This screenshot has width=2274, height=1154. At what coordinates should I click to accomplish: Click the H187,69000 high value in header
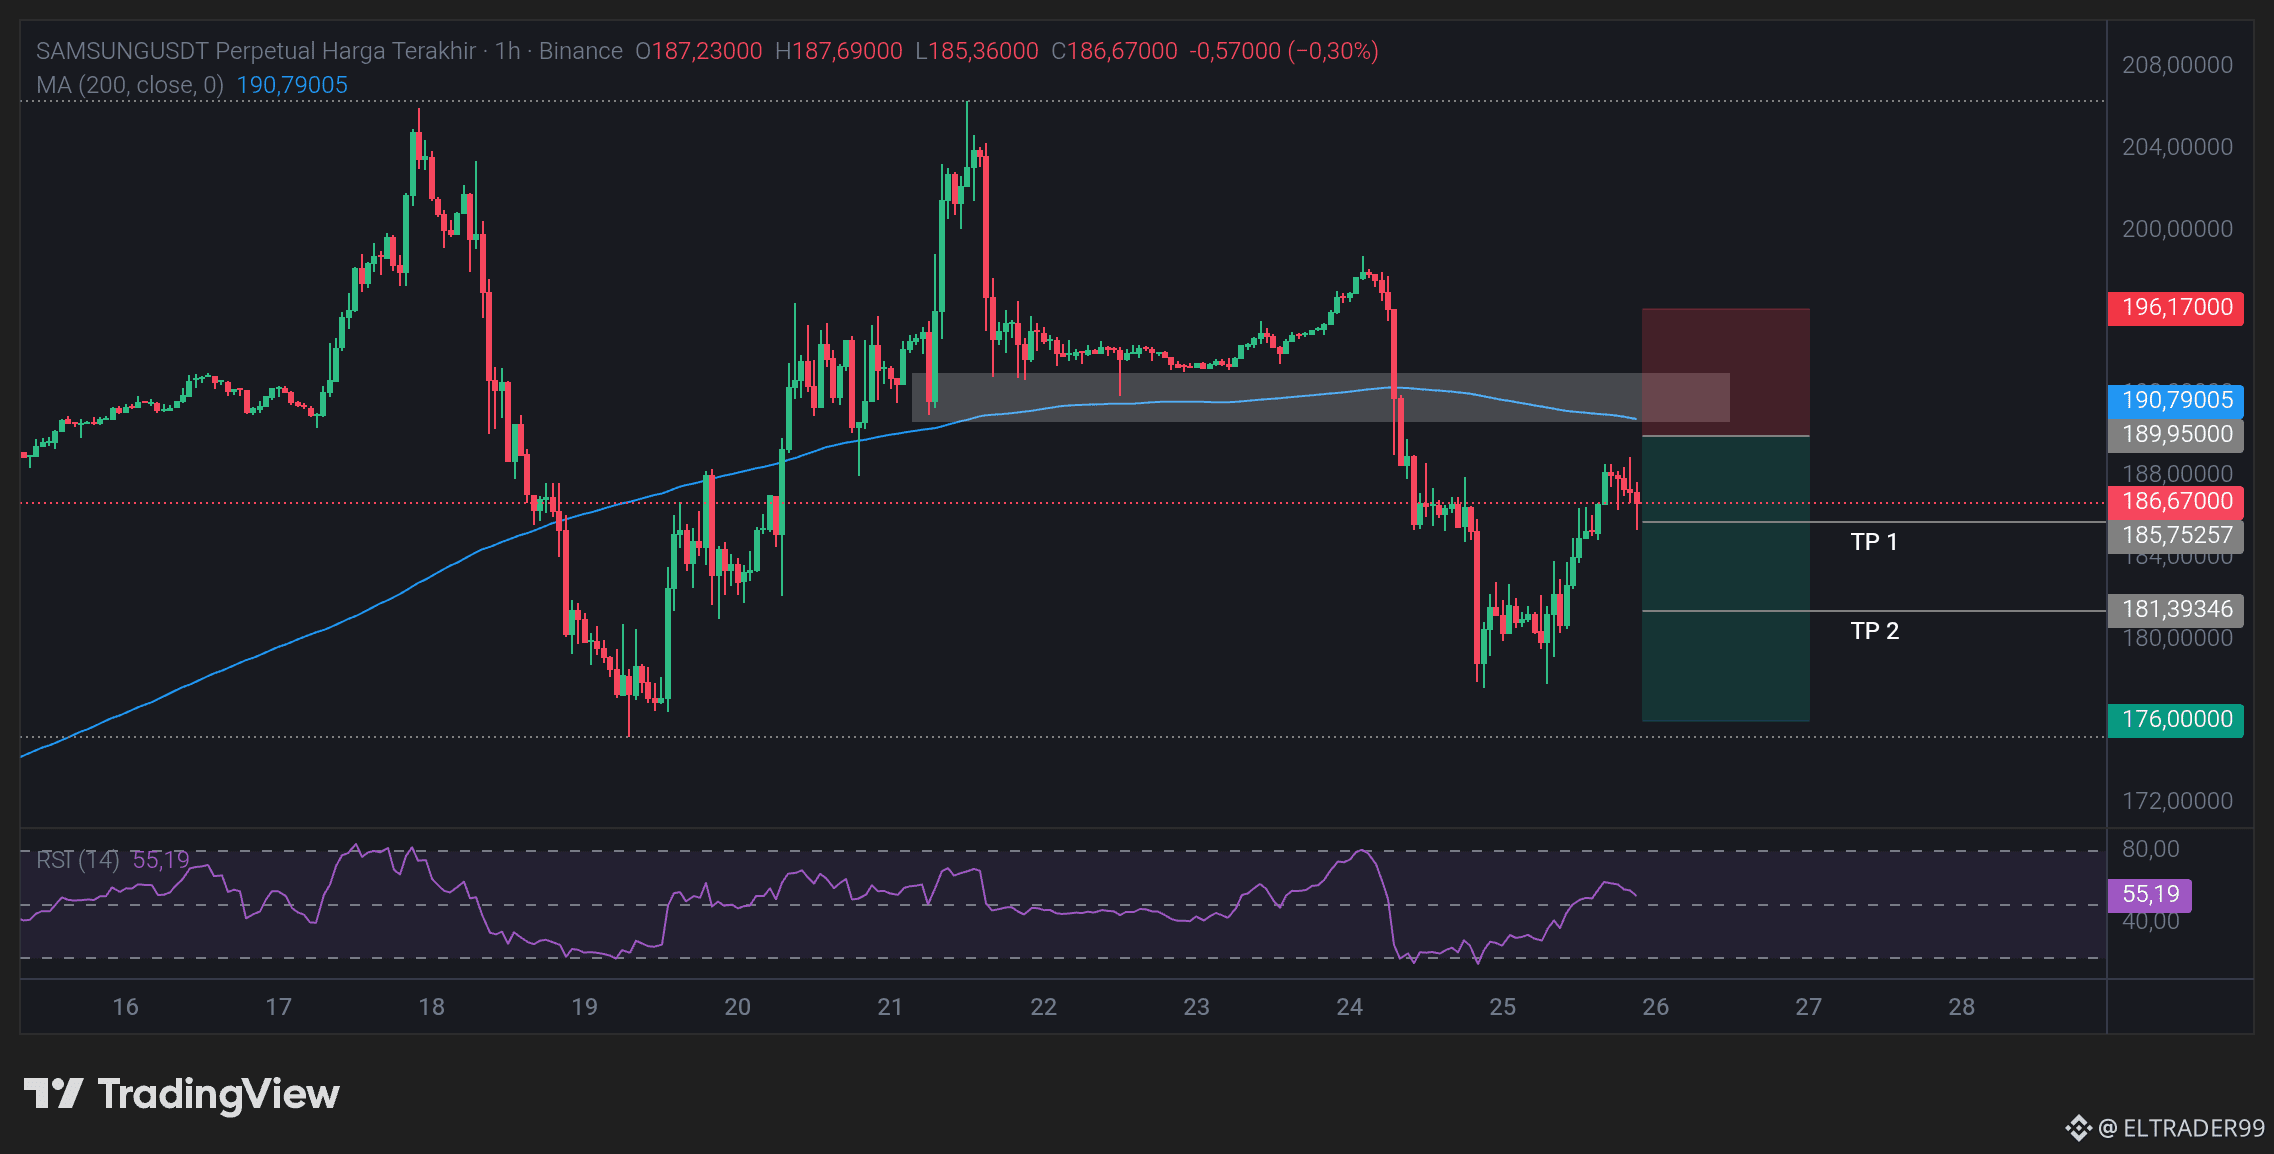click(x=838, y=51)
